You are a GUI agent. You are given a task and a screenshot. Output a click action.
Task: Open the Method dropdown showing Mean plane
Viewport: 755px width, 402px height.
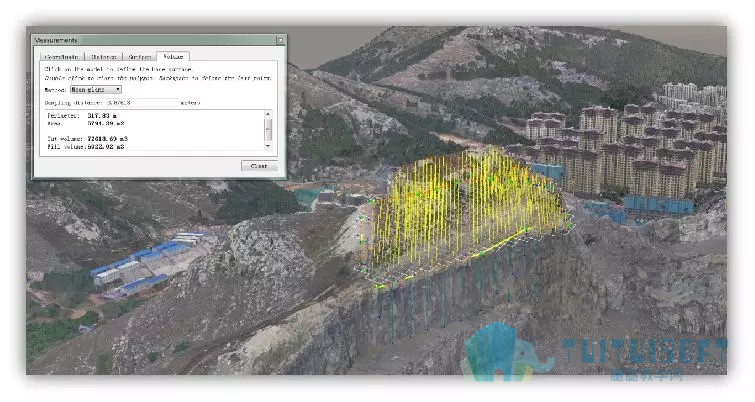point(96,90)
